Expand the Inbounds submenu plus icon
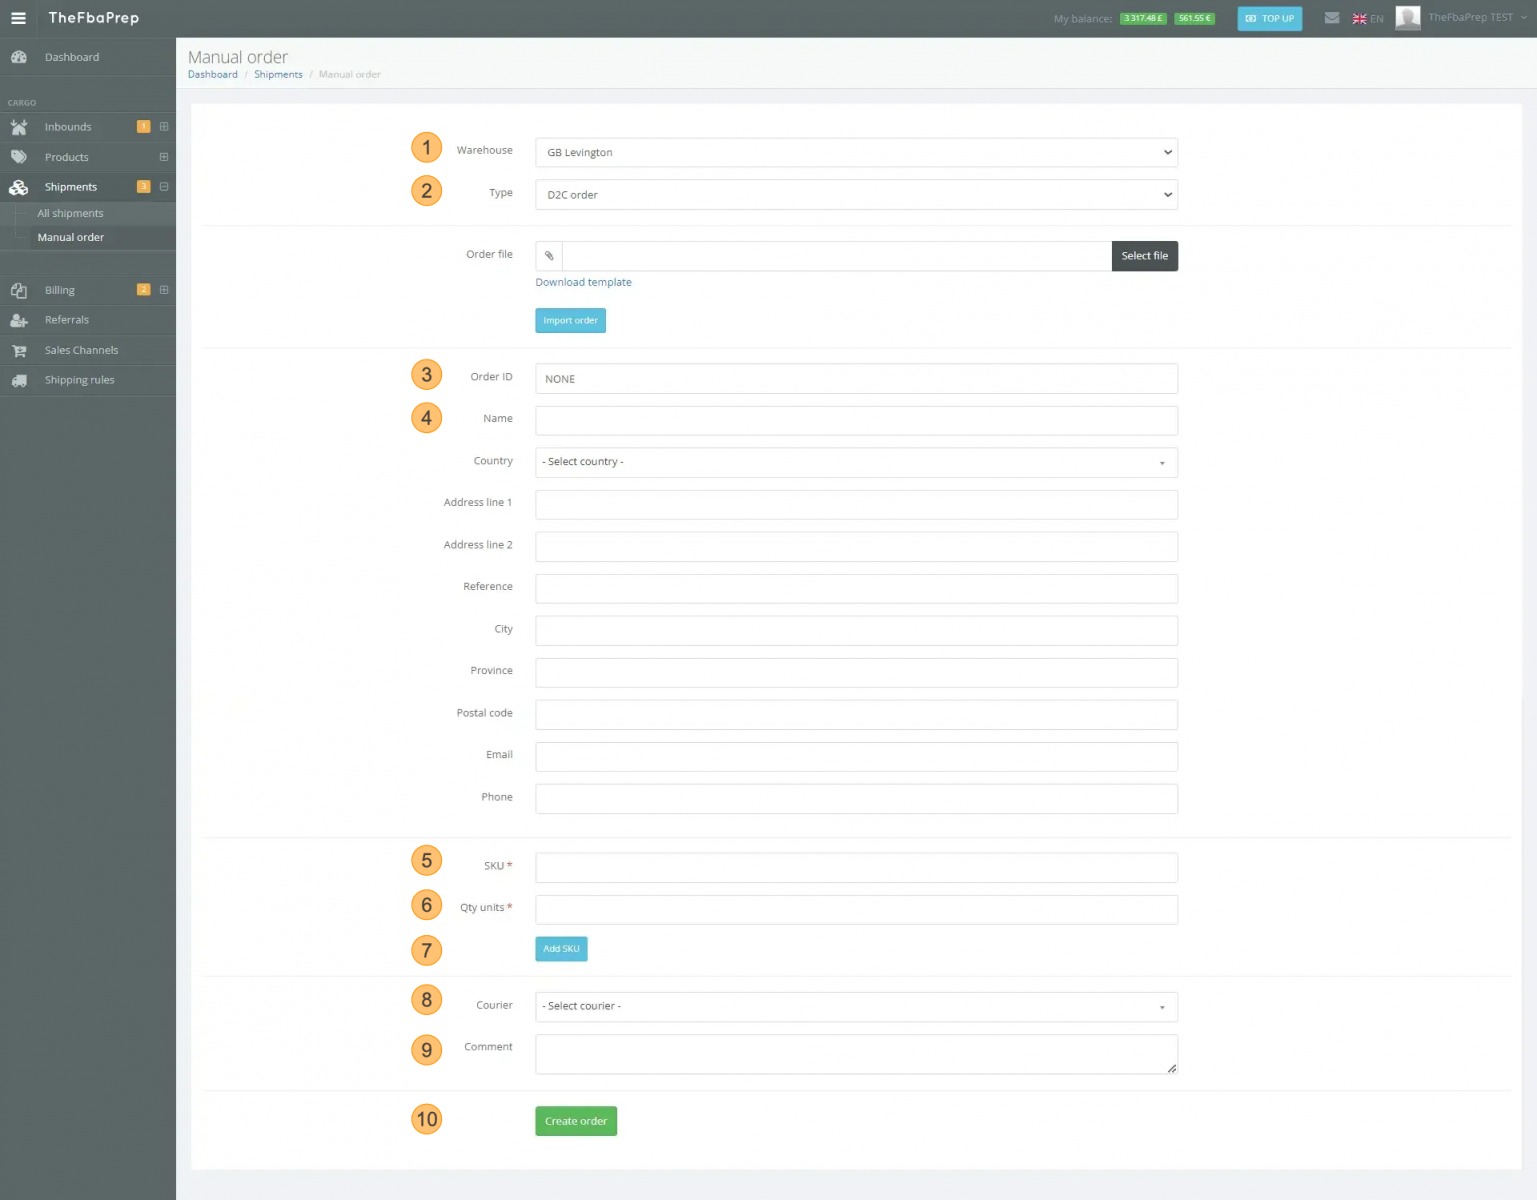 [164, 127]
